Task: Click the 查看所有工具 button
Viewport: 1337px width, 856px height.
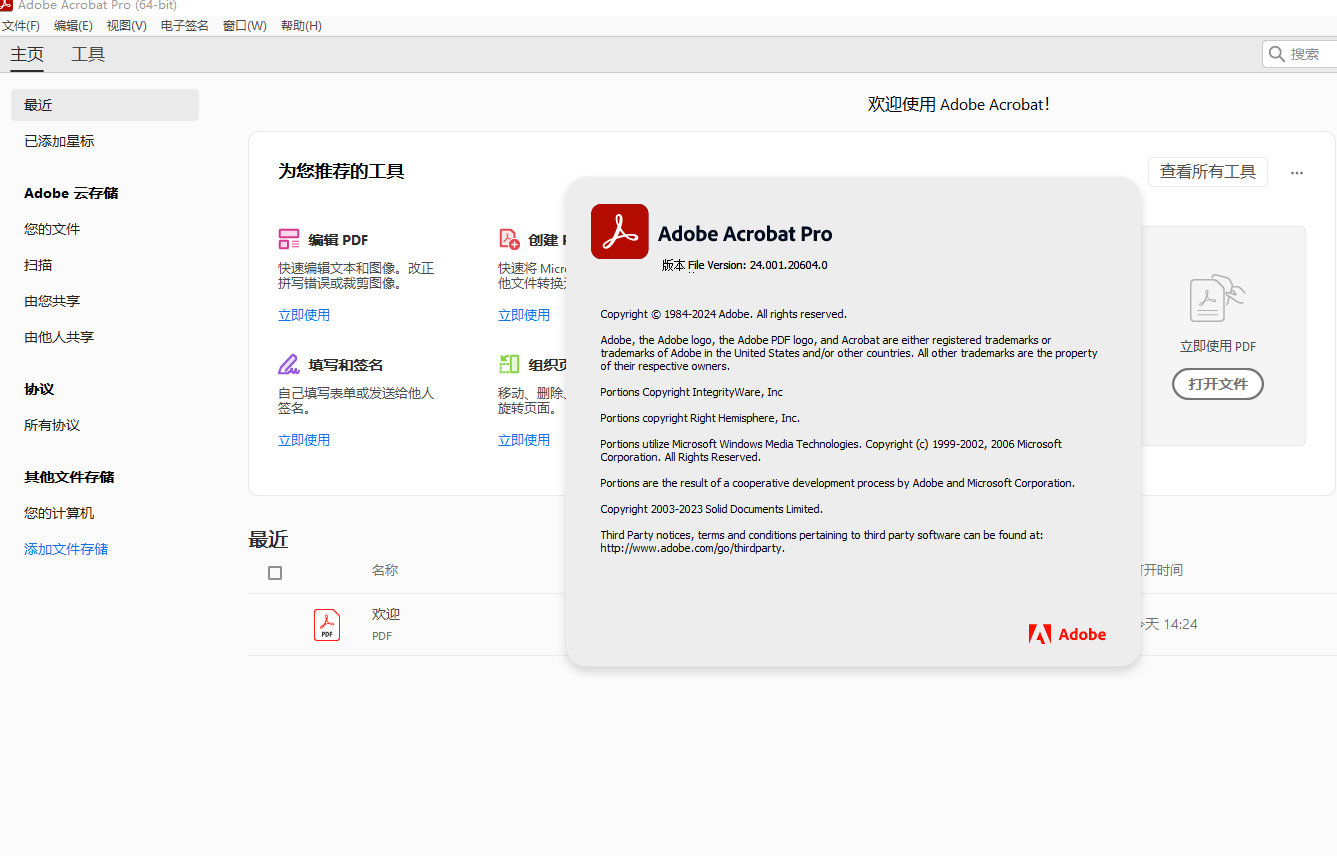Action: pos(1208,172)
